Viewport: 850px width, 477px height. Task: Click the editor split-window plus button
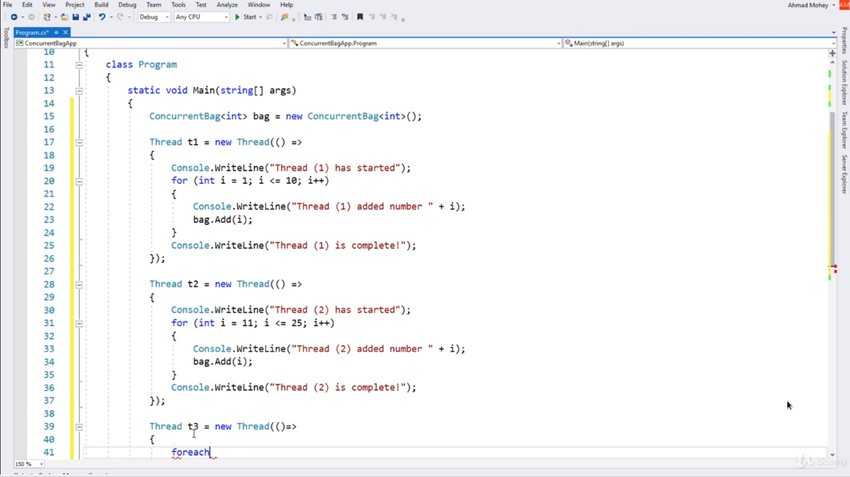[x=832, y=54]
